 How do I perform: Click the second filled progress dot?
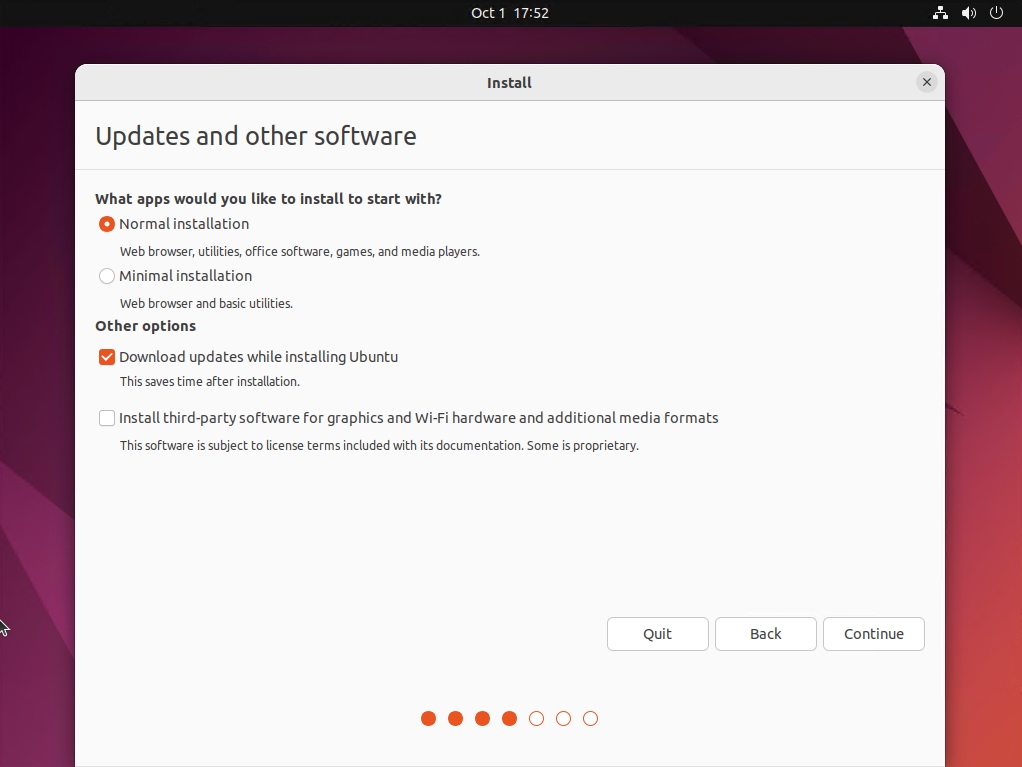(456, 718)
